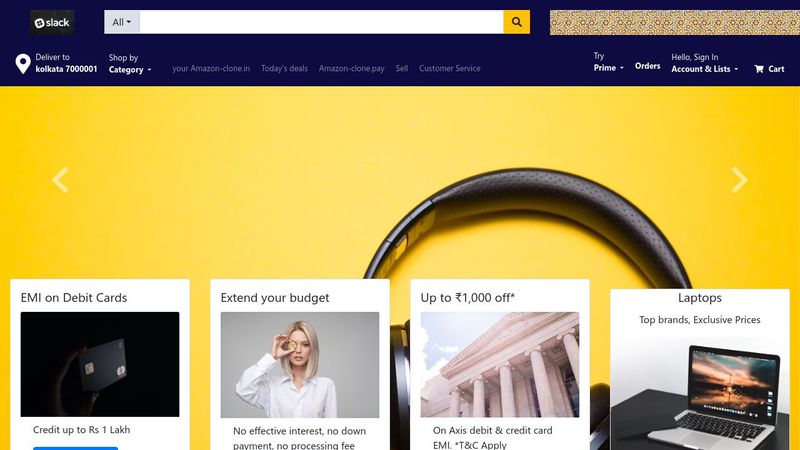The width and height of the screenshot is (800, 450).
Task: Go to previous carousel slide arrow
Action: tap(60, 180)
